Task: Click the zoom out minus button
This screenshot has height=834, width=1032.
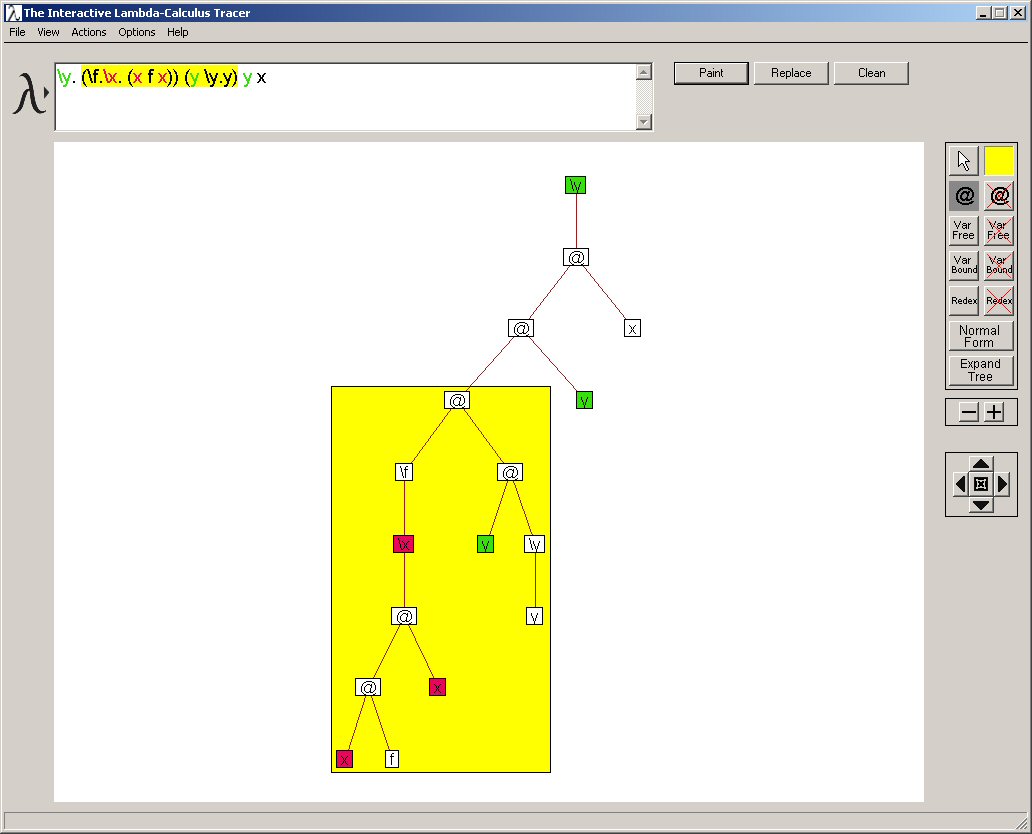Action: point(969,412)
